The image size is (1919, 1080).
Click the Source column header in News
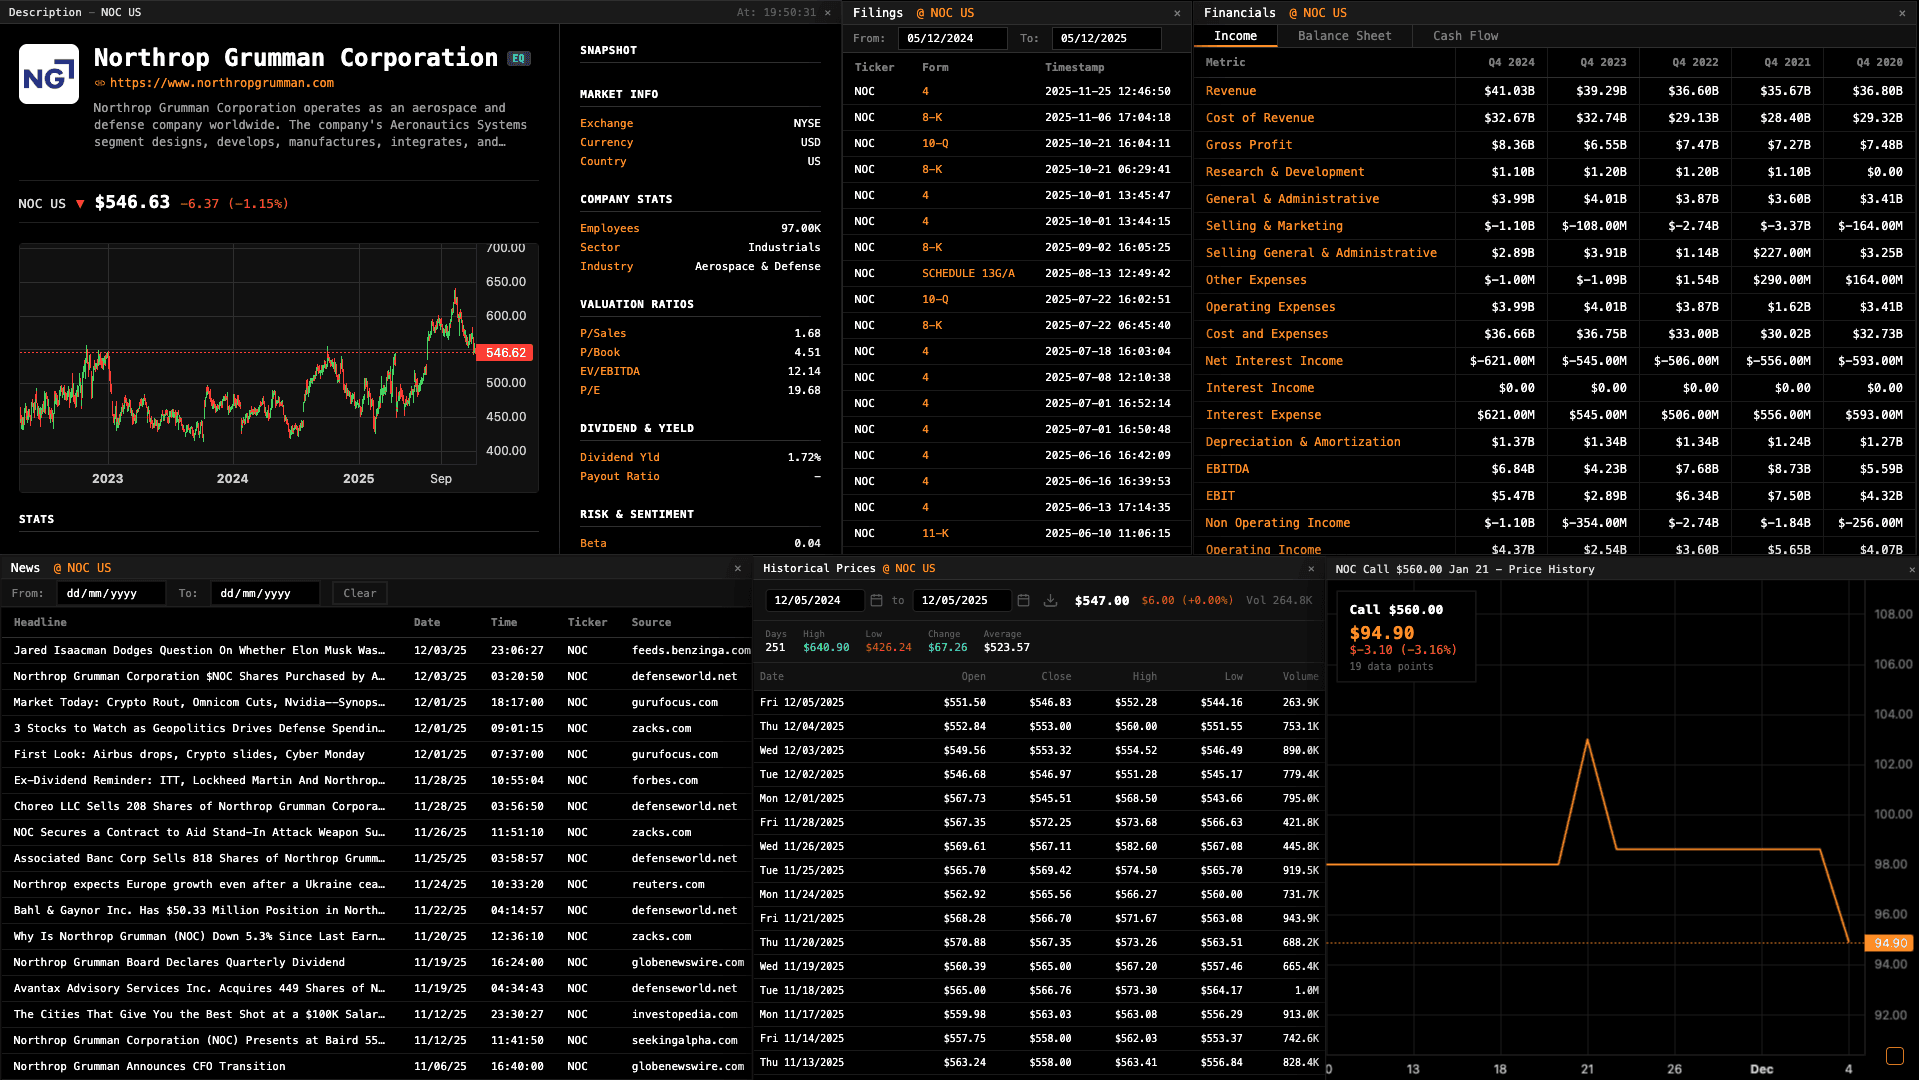pyautogui.click(x=651, y=622)
